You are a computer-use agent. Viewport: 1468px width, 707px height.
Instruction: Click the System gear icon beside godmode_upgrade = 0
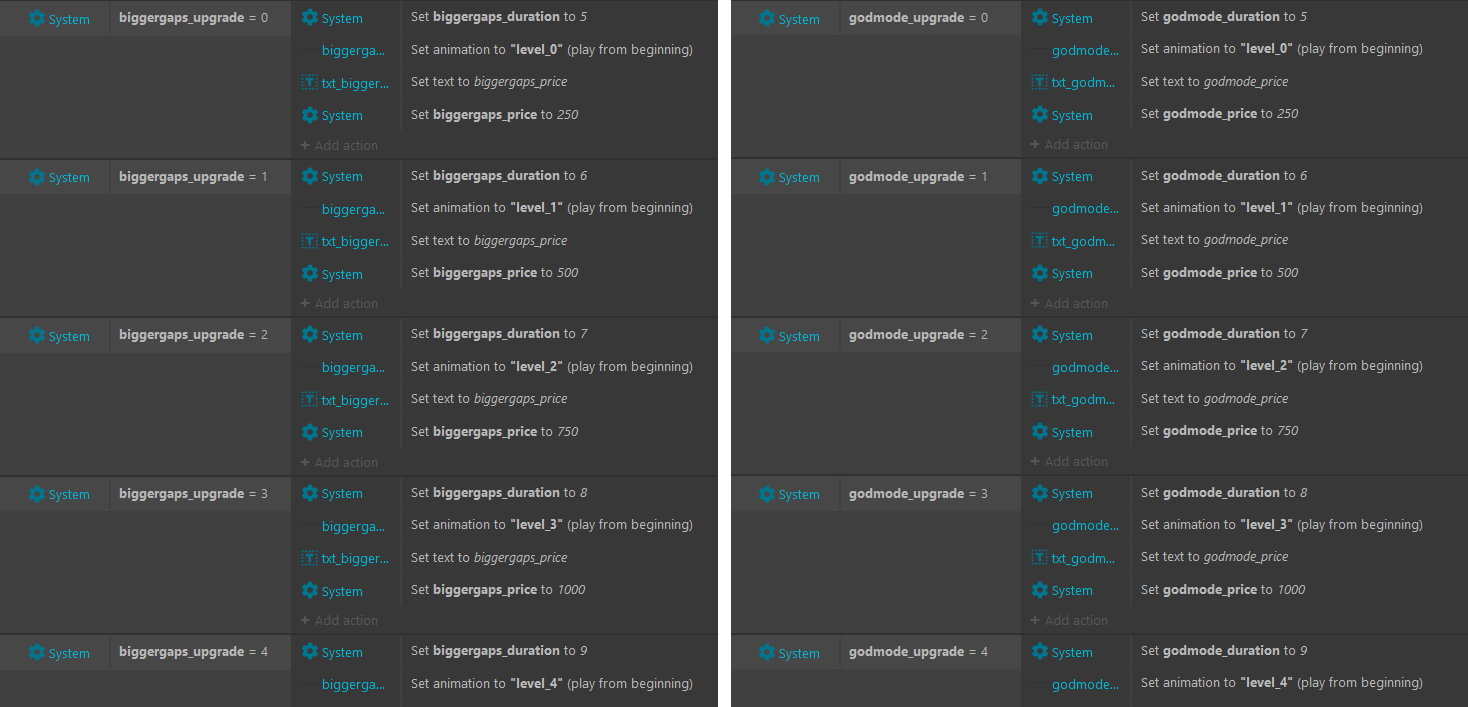click(767, 19)
